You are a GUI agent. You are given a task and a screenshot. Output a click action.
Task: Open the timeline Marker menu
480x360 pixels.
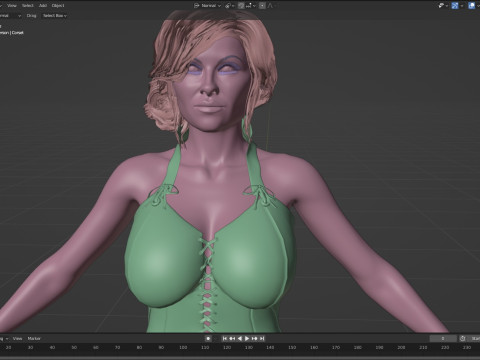click(x=34, y=339)
